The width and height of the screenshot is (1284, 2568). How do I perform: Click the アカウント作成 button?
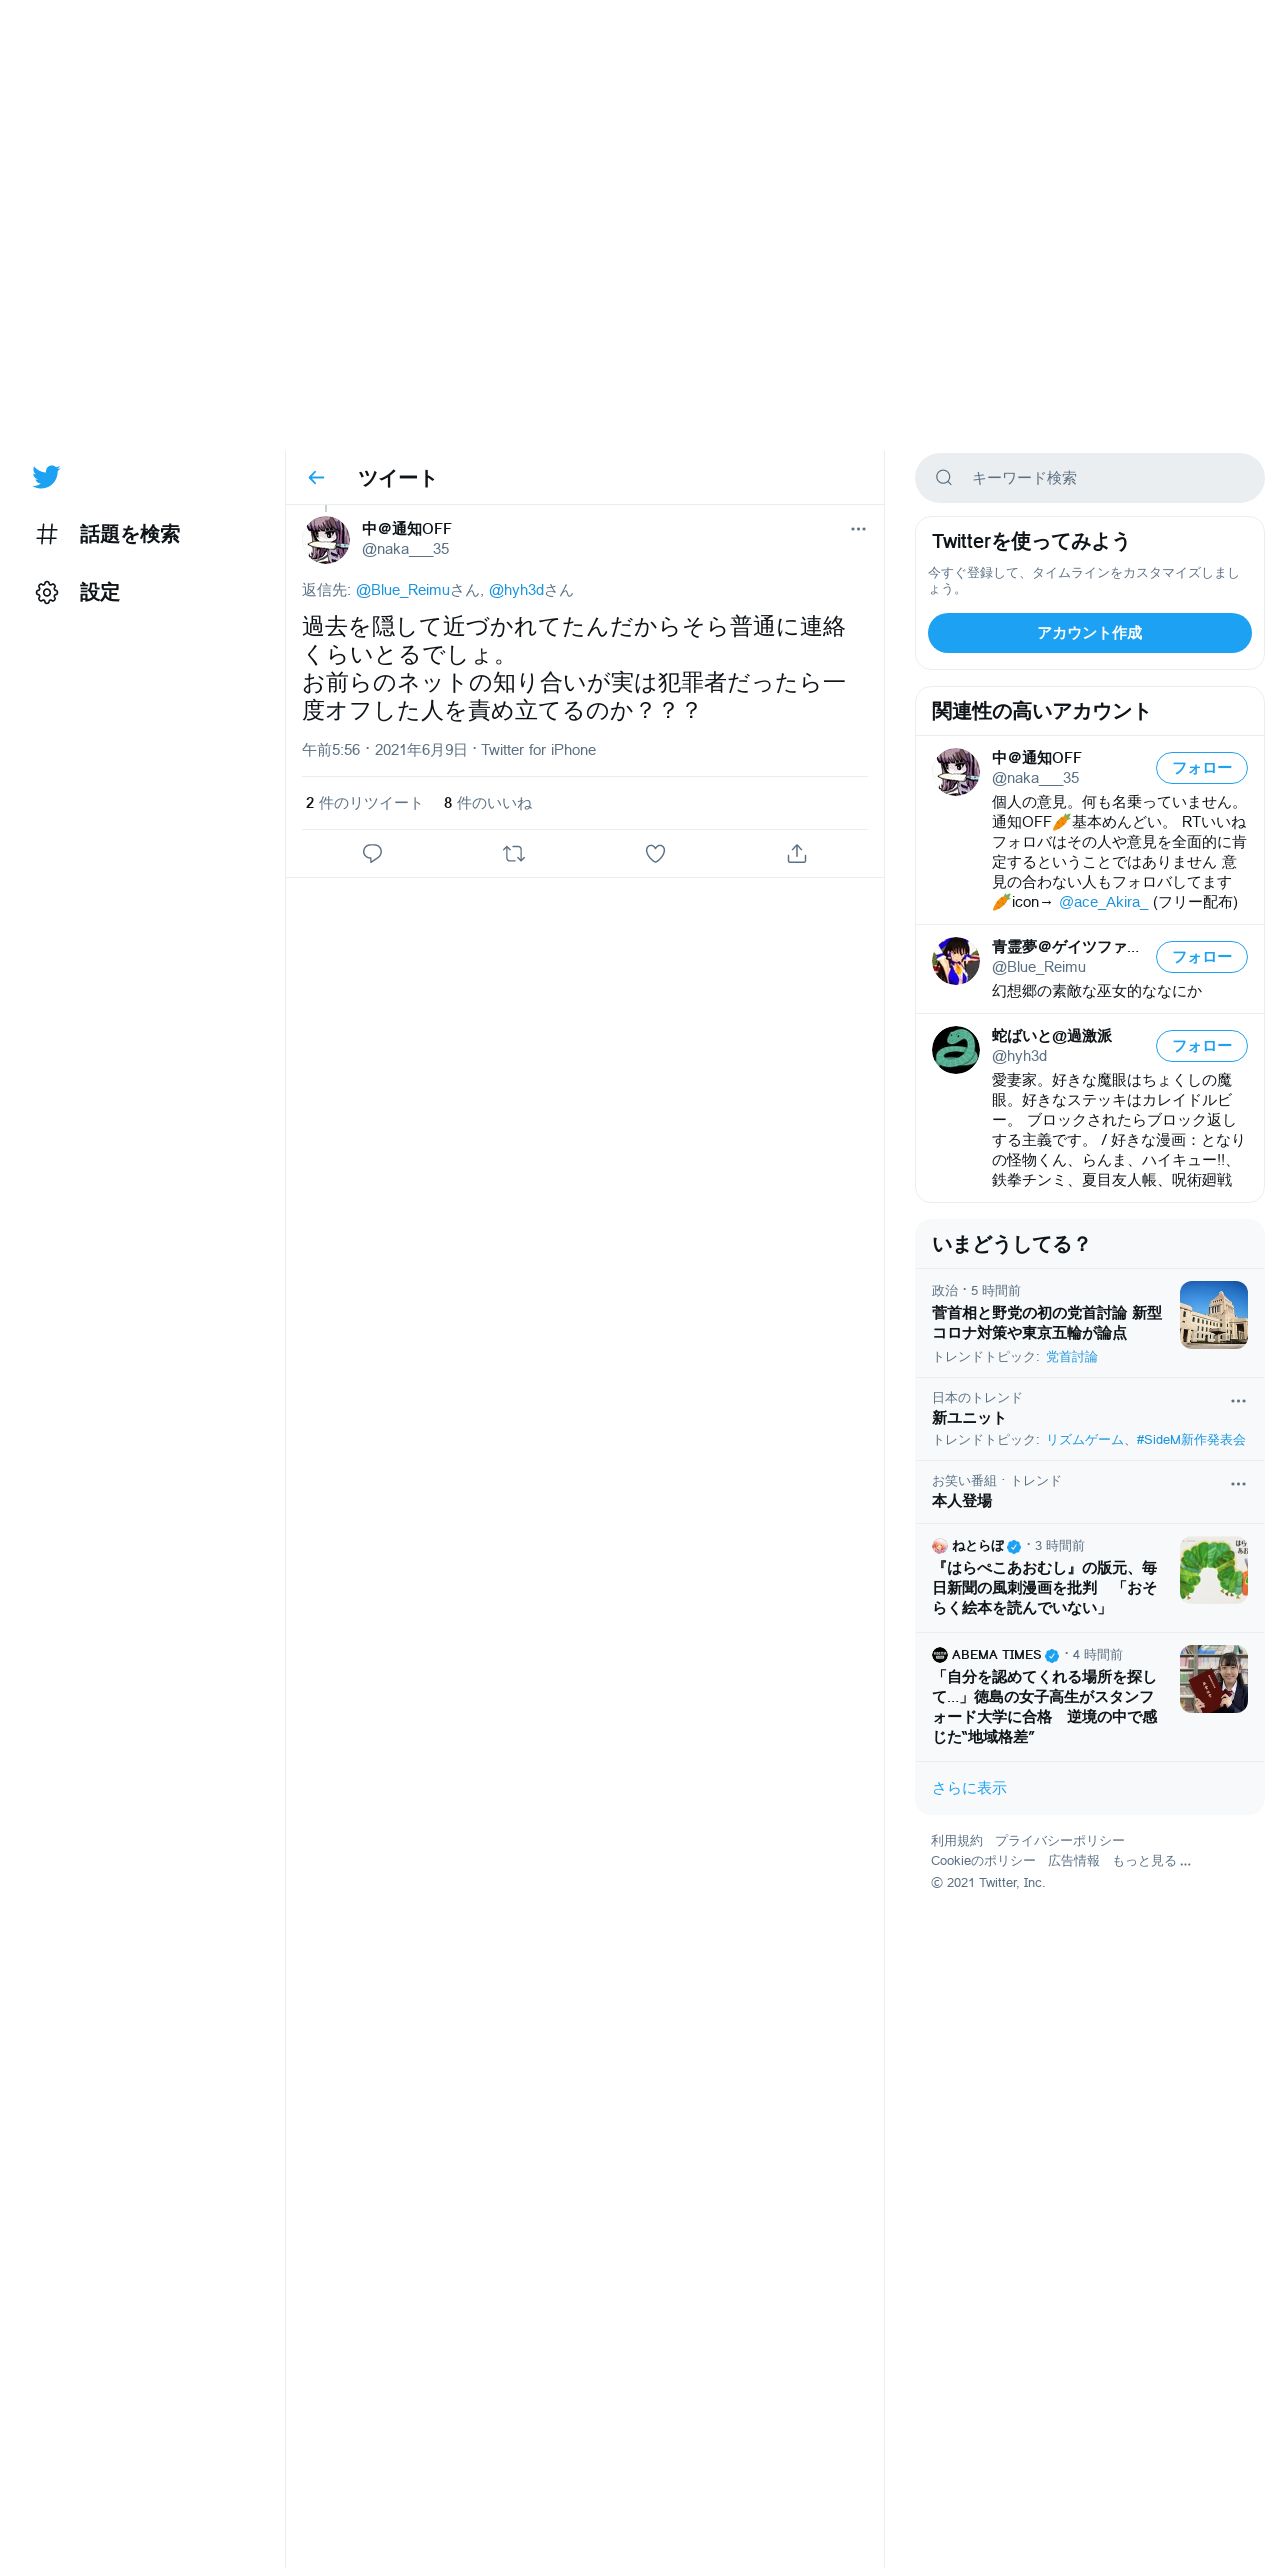[1090, 633]
